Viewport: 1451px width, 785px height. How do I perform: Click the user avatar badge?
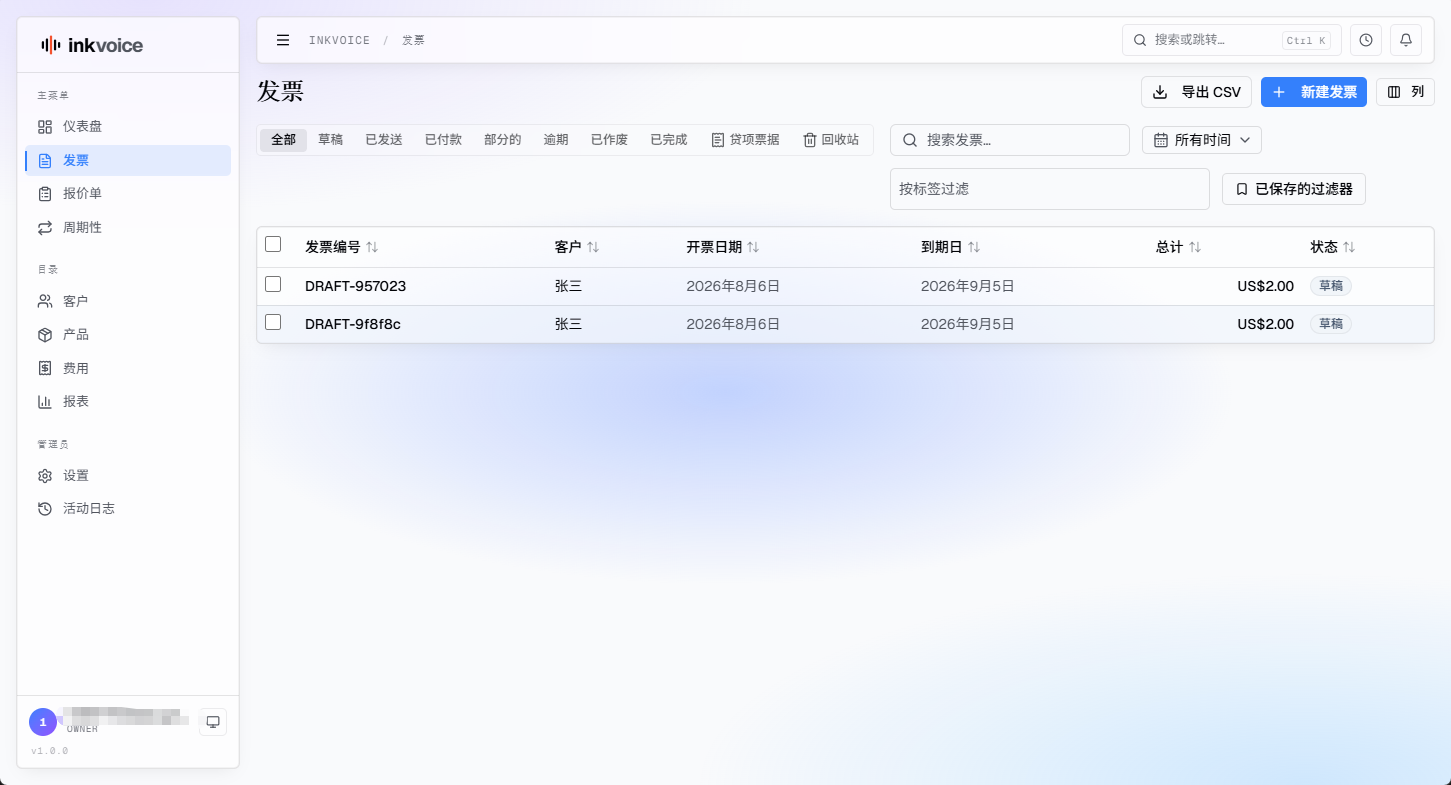pyautogui.click(x=43, y=722)
